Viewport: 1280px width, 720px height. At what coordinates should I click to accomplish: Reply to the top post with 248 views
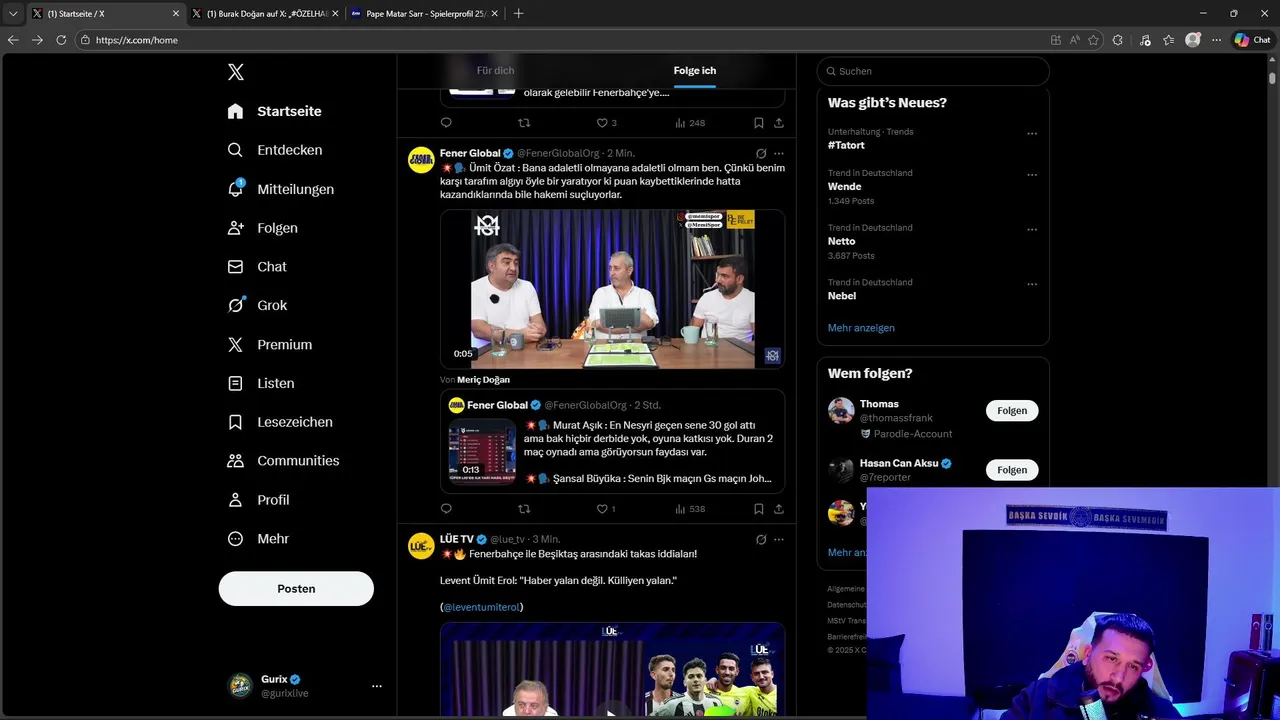446,123
